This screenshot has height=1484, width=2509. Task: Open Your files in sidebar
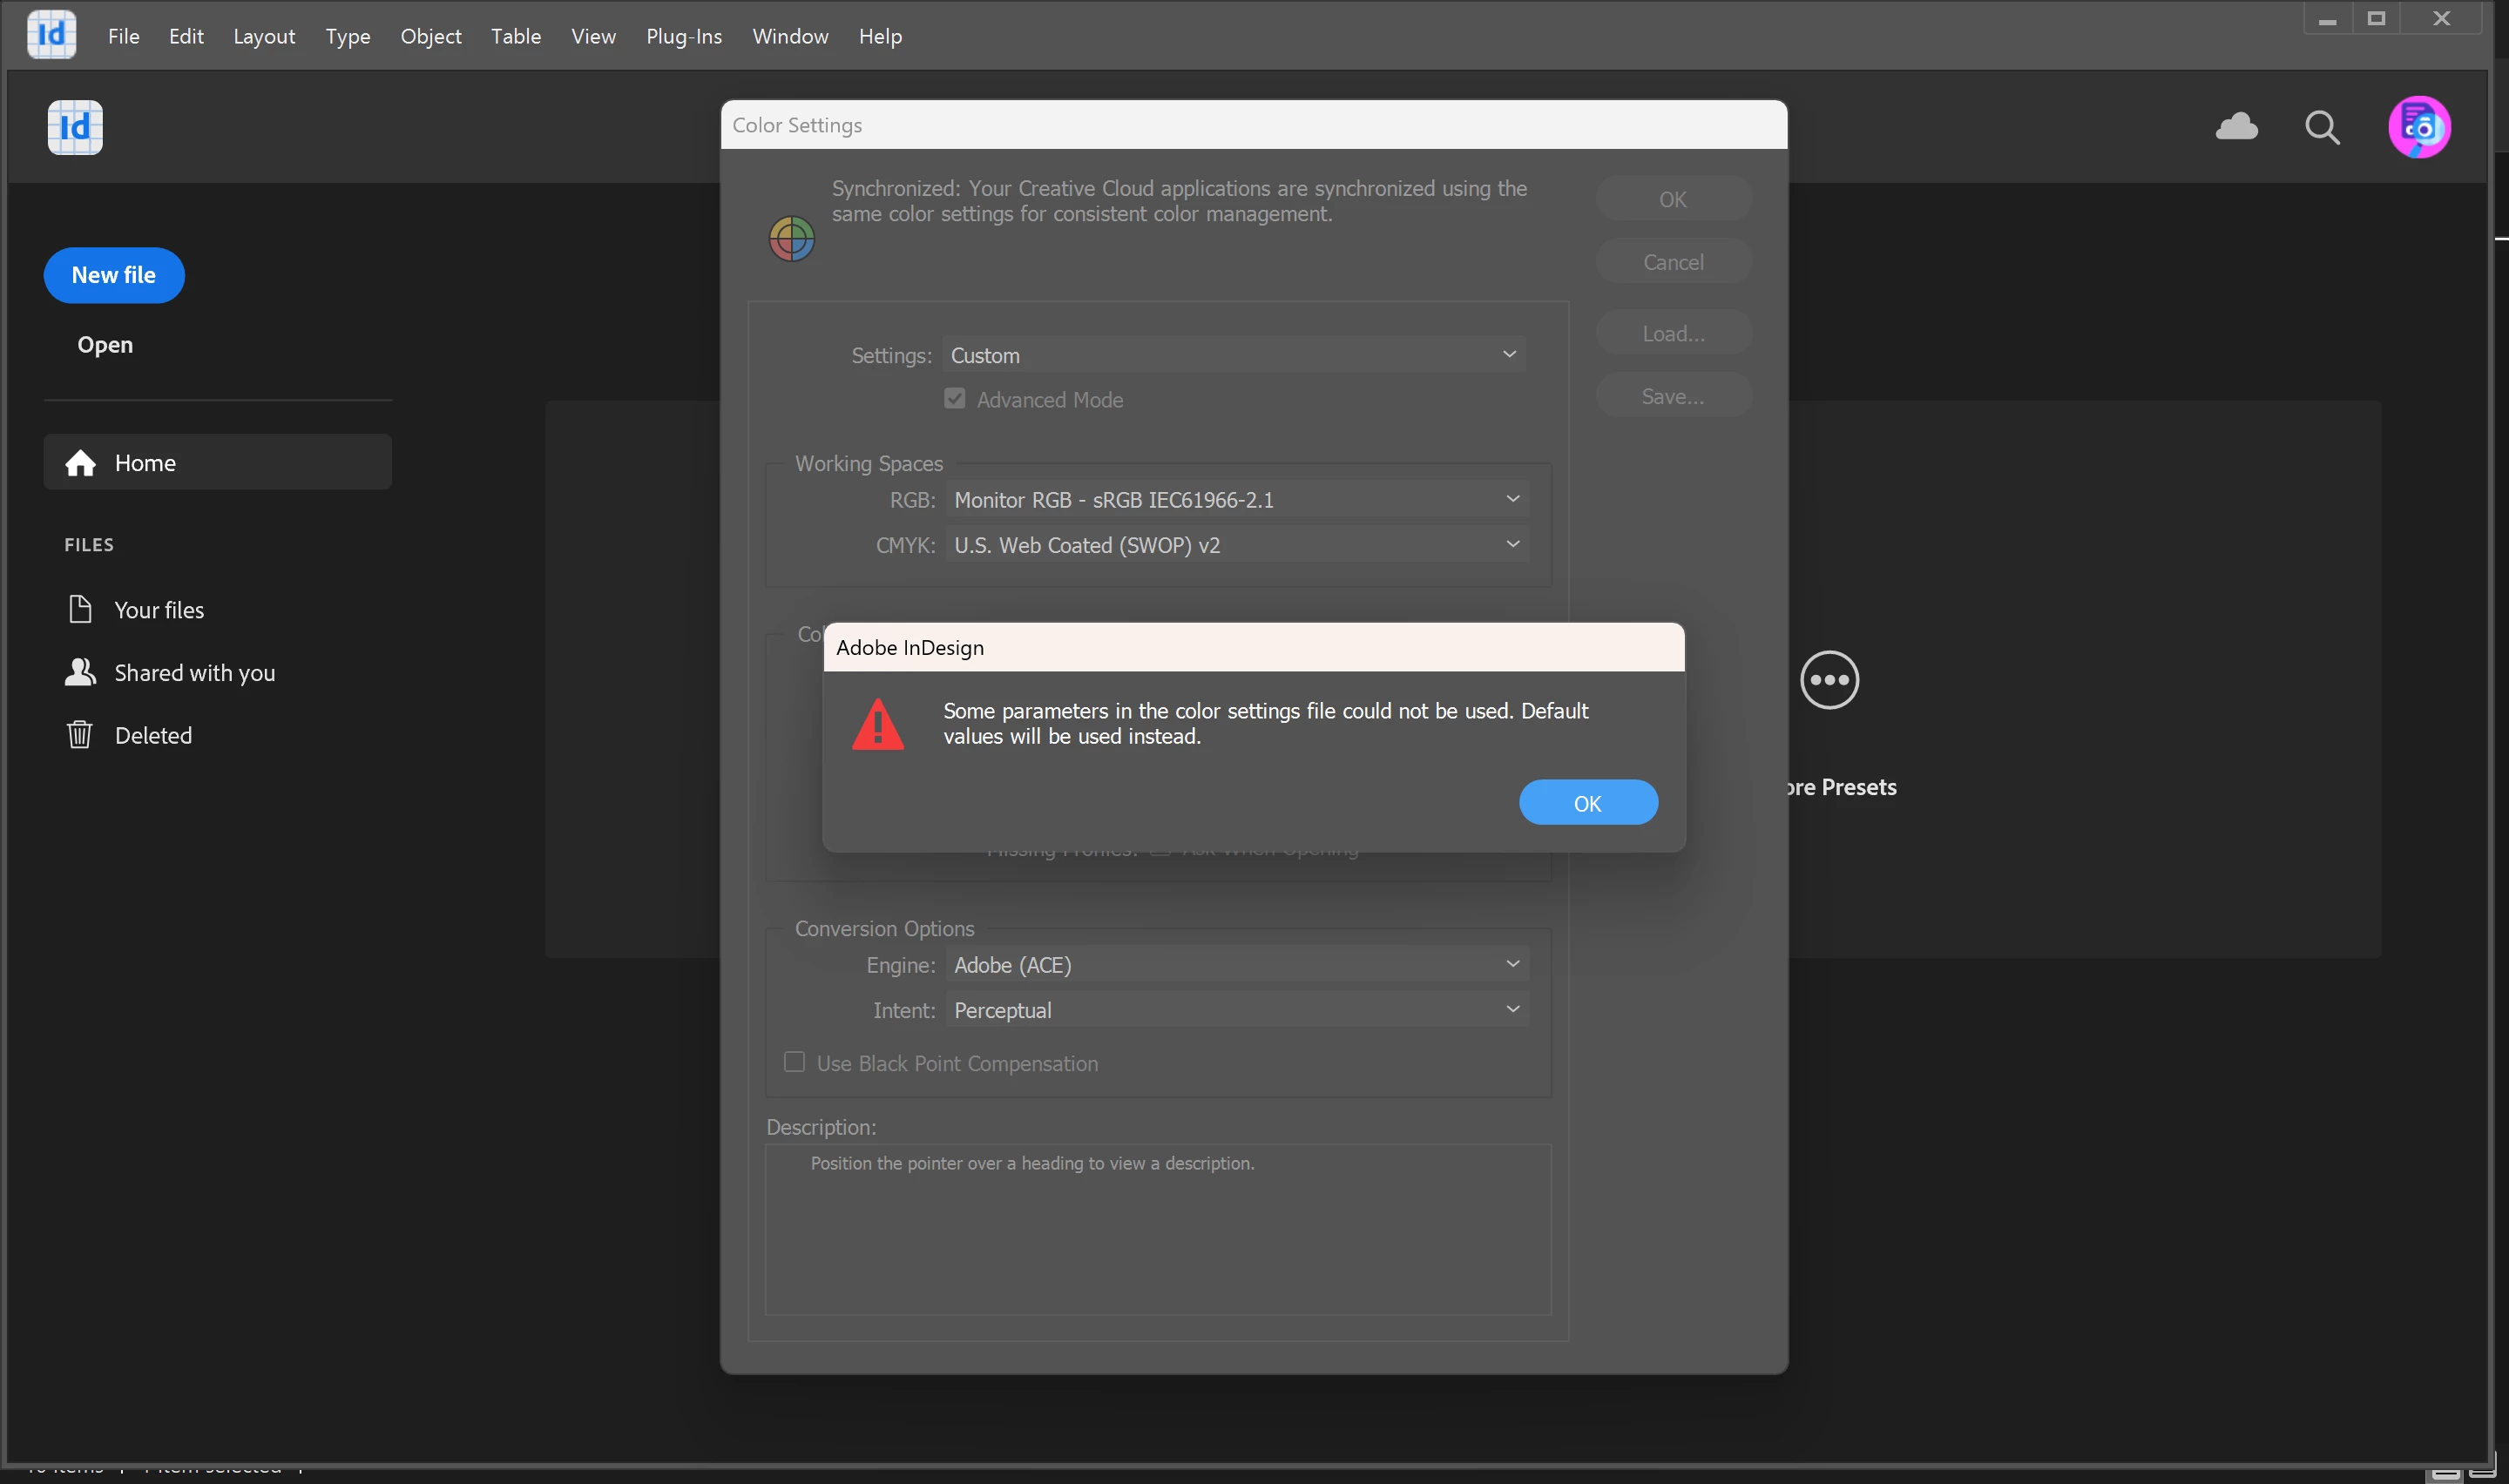click(158, 610)
